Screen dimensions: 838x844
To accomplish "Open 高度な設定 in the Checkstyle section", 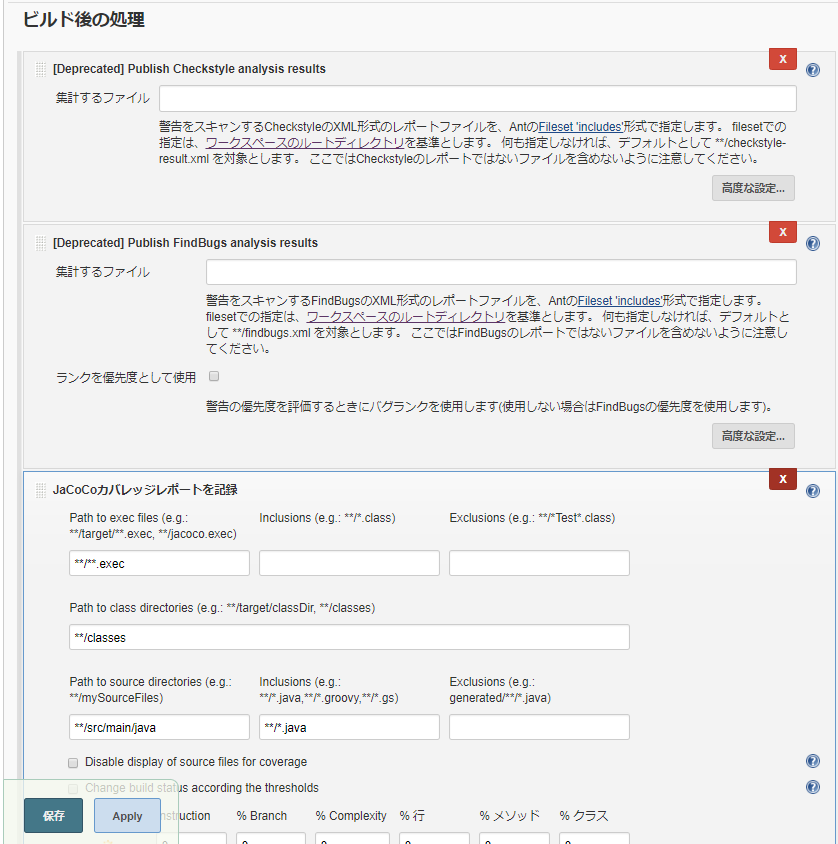I will click(x=753, y=187).
